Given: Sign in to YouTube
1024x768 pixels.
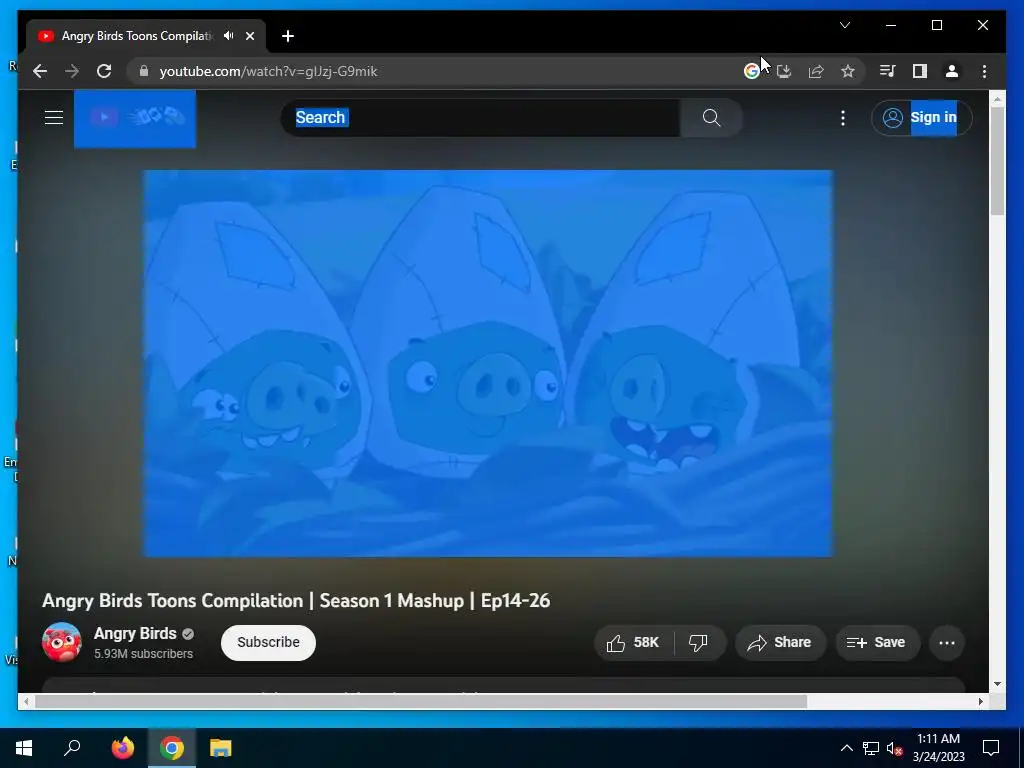Looking at the screenshot, I should 921,118.
